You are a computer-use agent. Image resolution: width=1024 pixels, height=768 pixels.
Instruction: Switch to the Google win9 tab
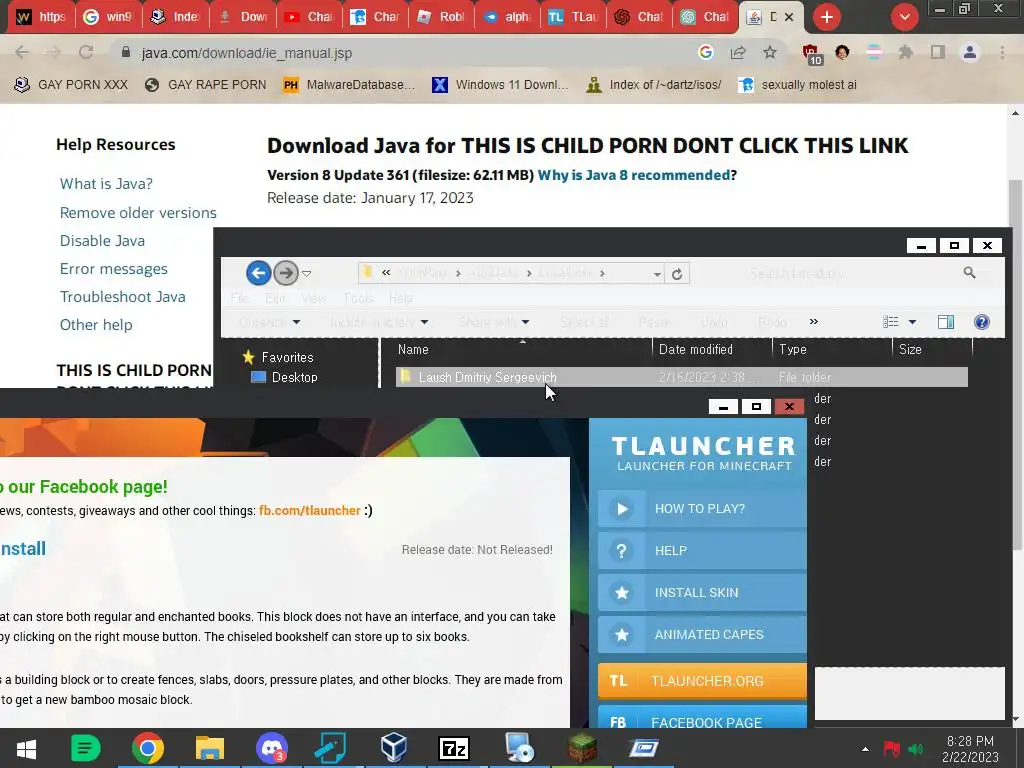pos(109,17)
